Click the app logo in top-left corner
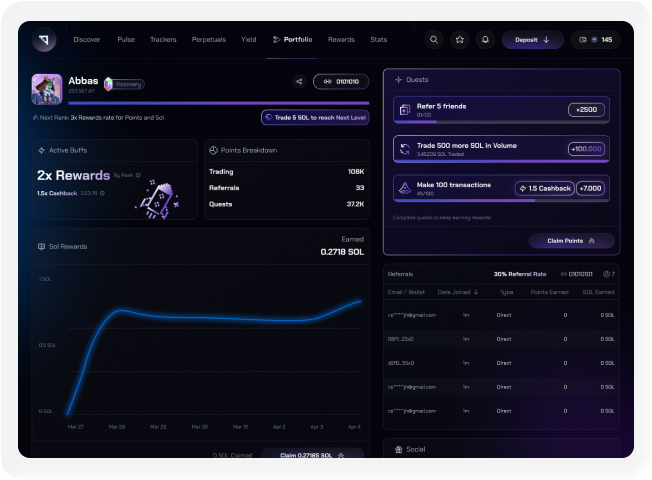 coord(44,40)
